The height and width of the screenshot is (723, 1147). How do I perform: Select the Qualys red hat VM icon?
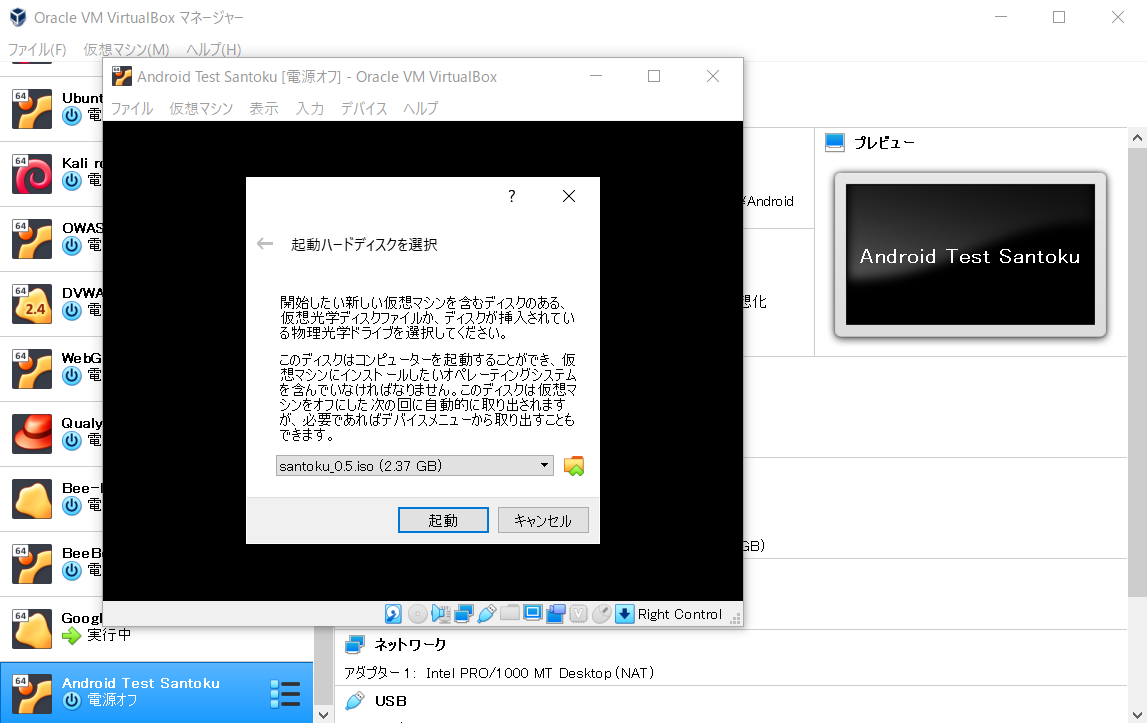[32, 433]
